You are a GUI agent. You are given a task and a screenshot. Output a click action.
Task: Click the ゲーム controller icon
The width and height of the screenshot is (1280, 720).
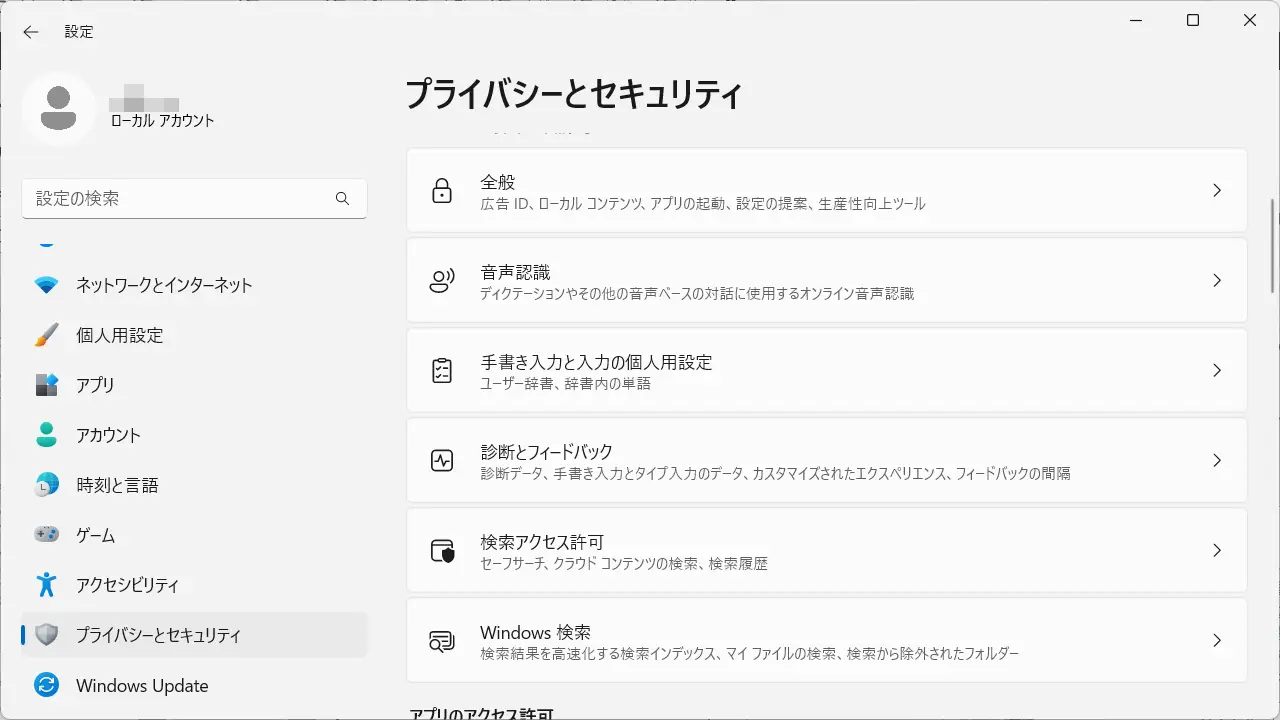[x=46, y=535]
